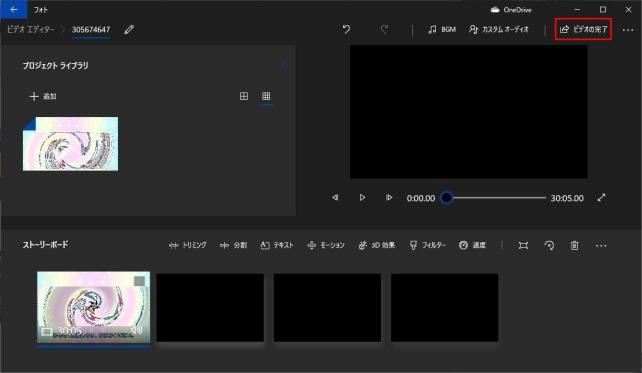This screenshot has width=642, height=373.
Task: Select the fourth black storyboard clip
Action: [445, 307]
